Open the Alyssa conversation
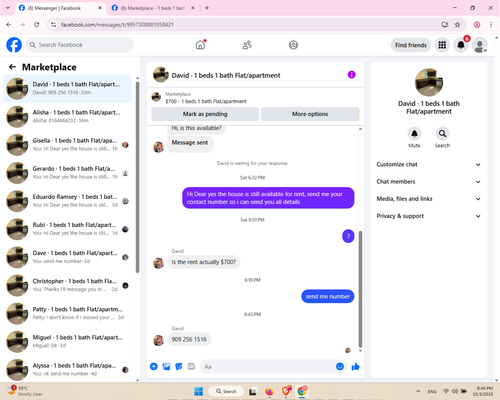 pyautogui.click(x=67, y=370)
